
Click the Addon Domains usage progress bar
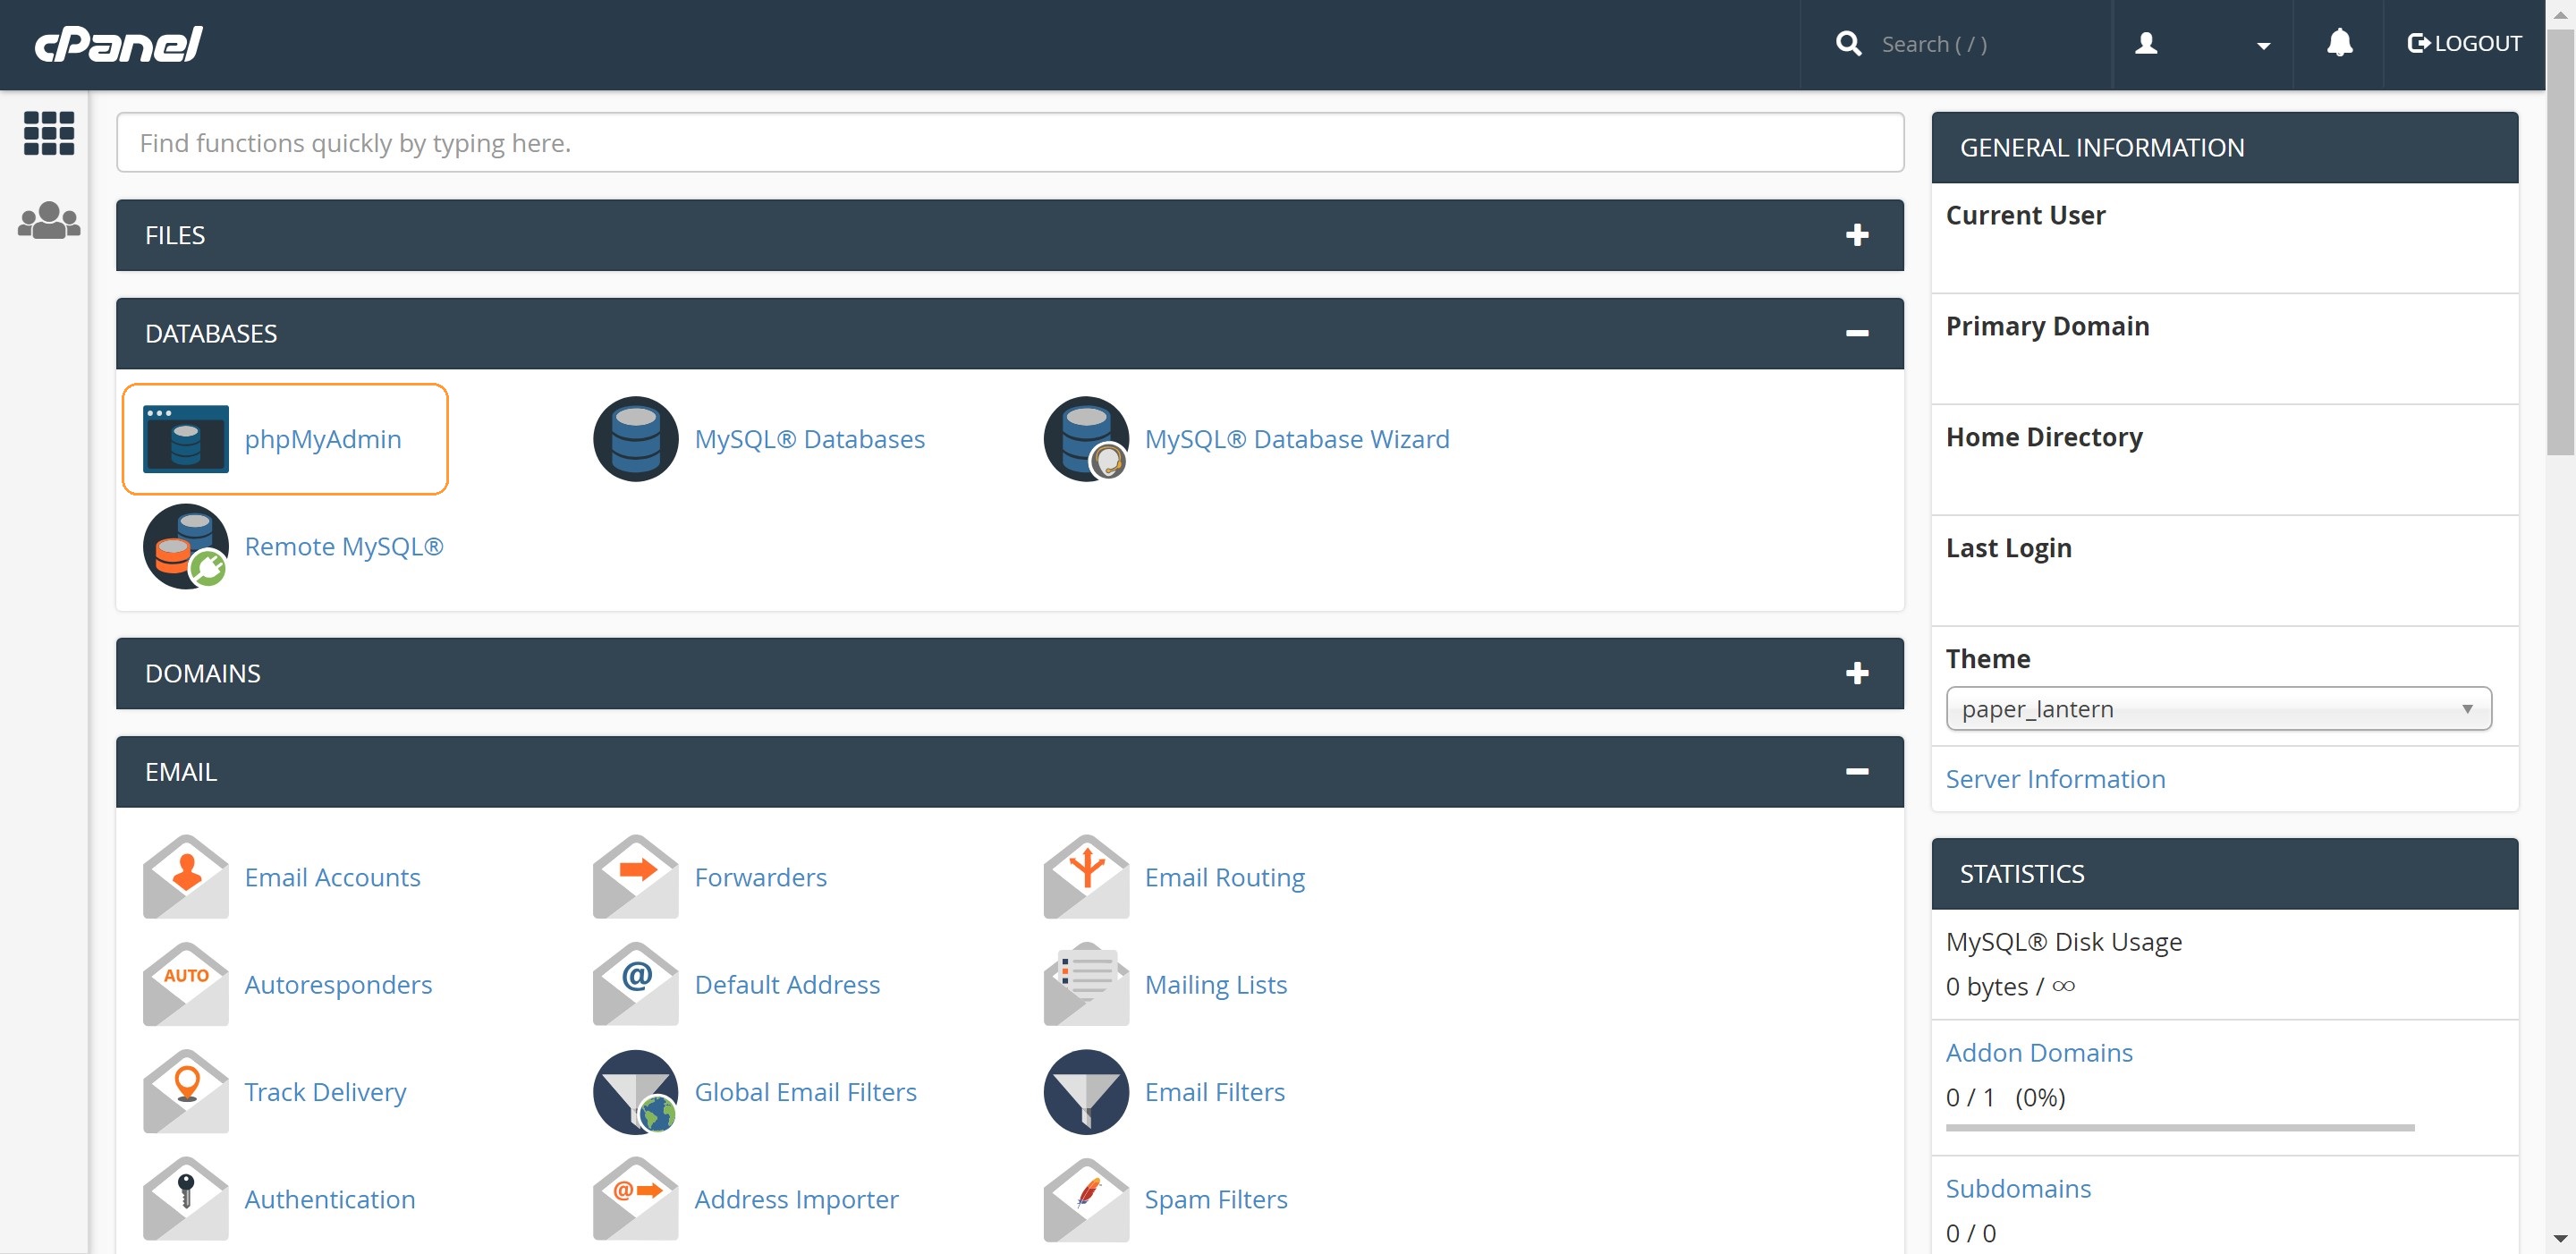tap(2180, 1128)
